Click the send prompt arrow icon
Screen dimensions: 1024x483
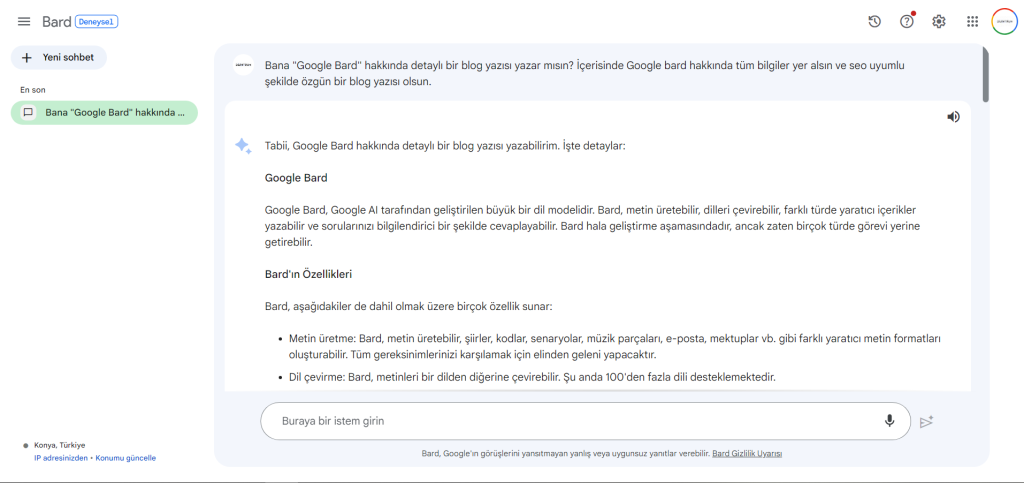926,422
